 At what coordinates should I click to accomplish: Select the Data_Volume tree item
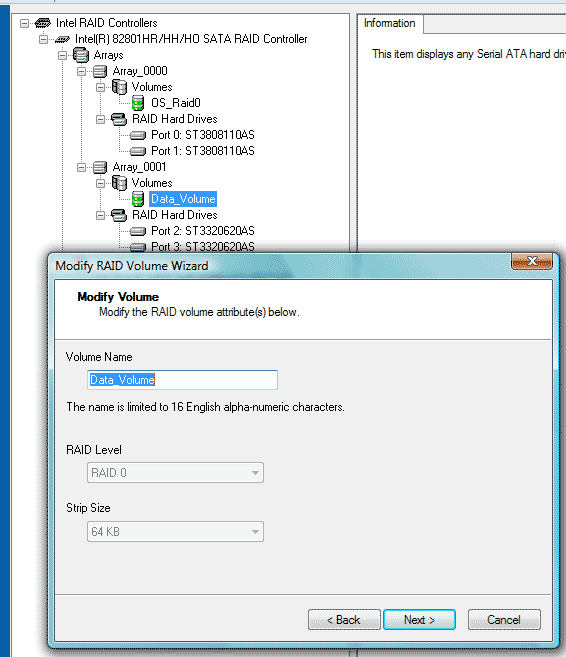coord(183,199)
